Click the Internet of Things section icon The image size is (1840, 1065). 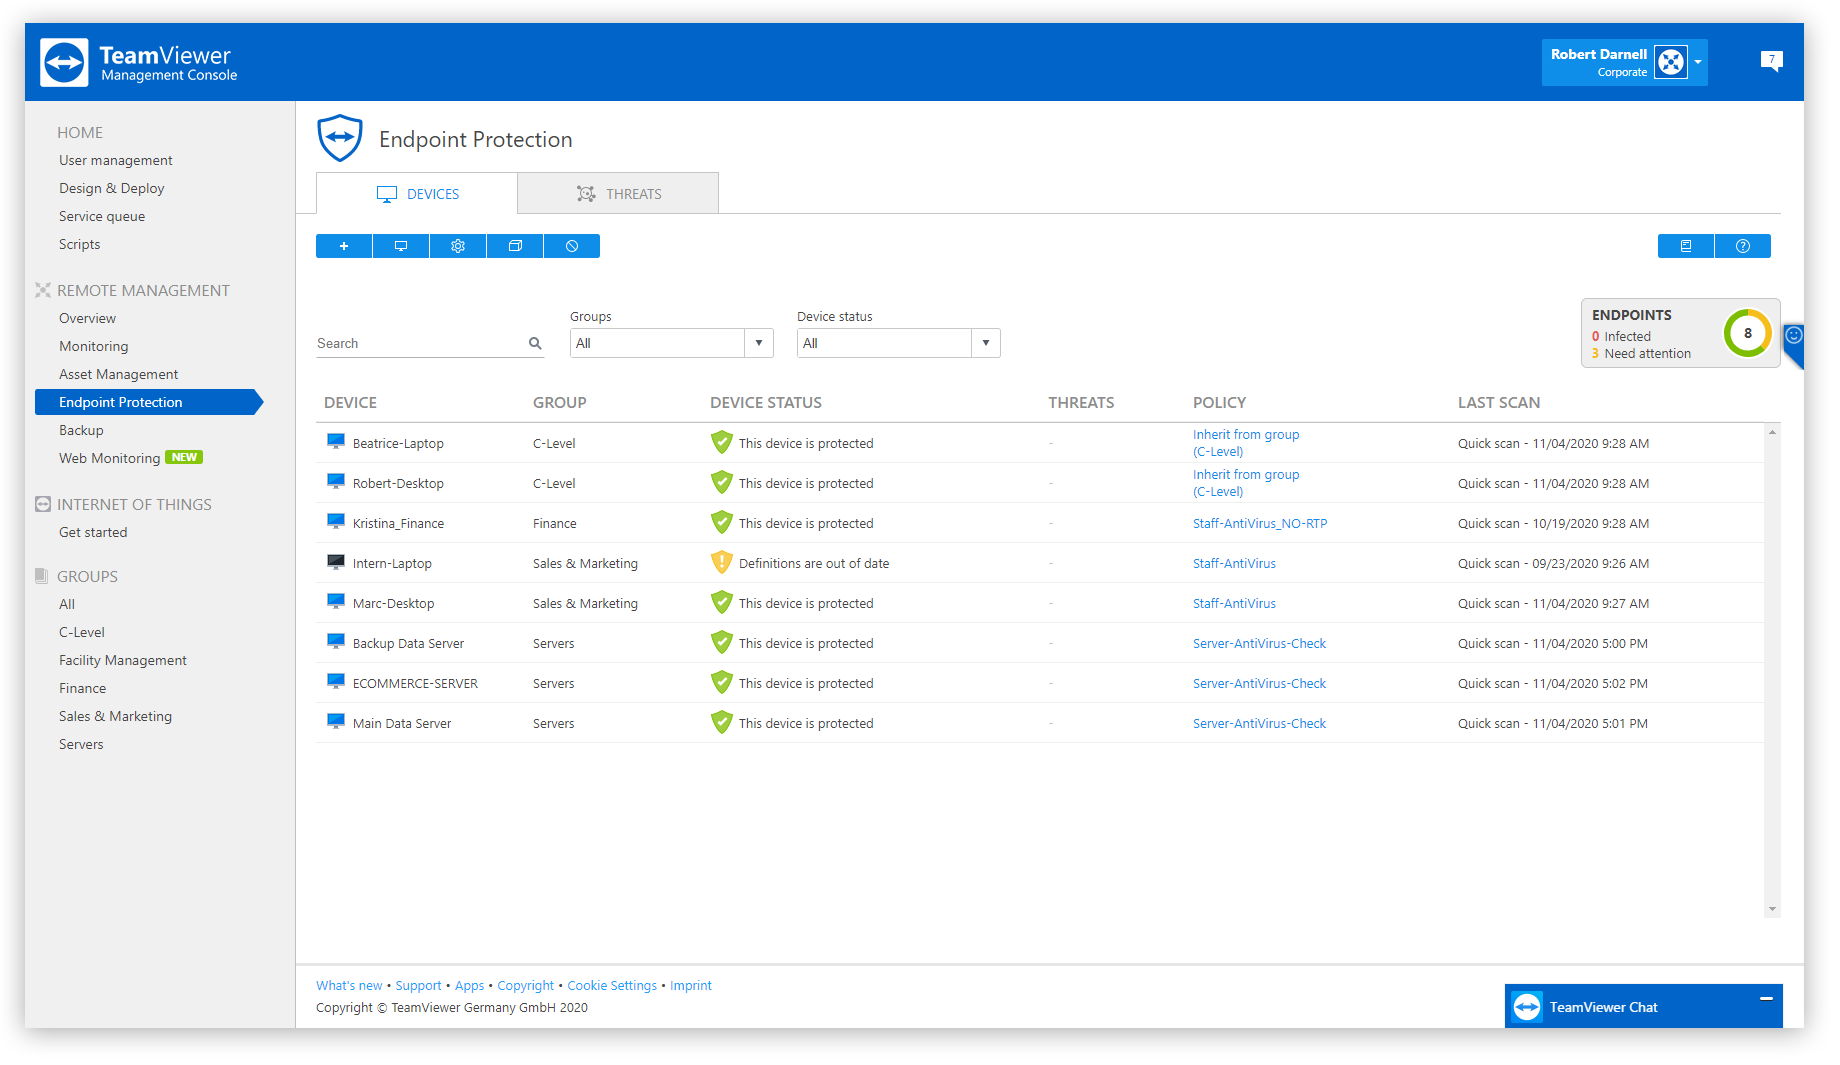pos(43,504)
